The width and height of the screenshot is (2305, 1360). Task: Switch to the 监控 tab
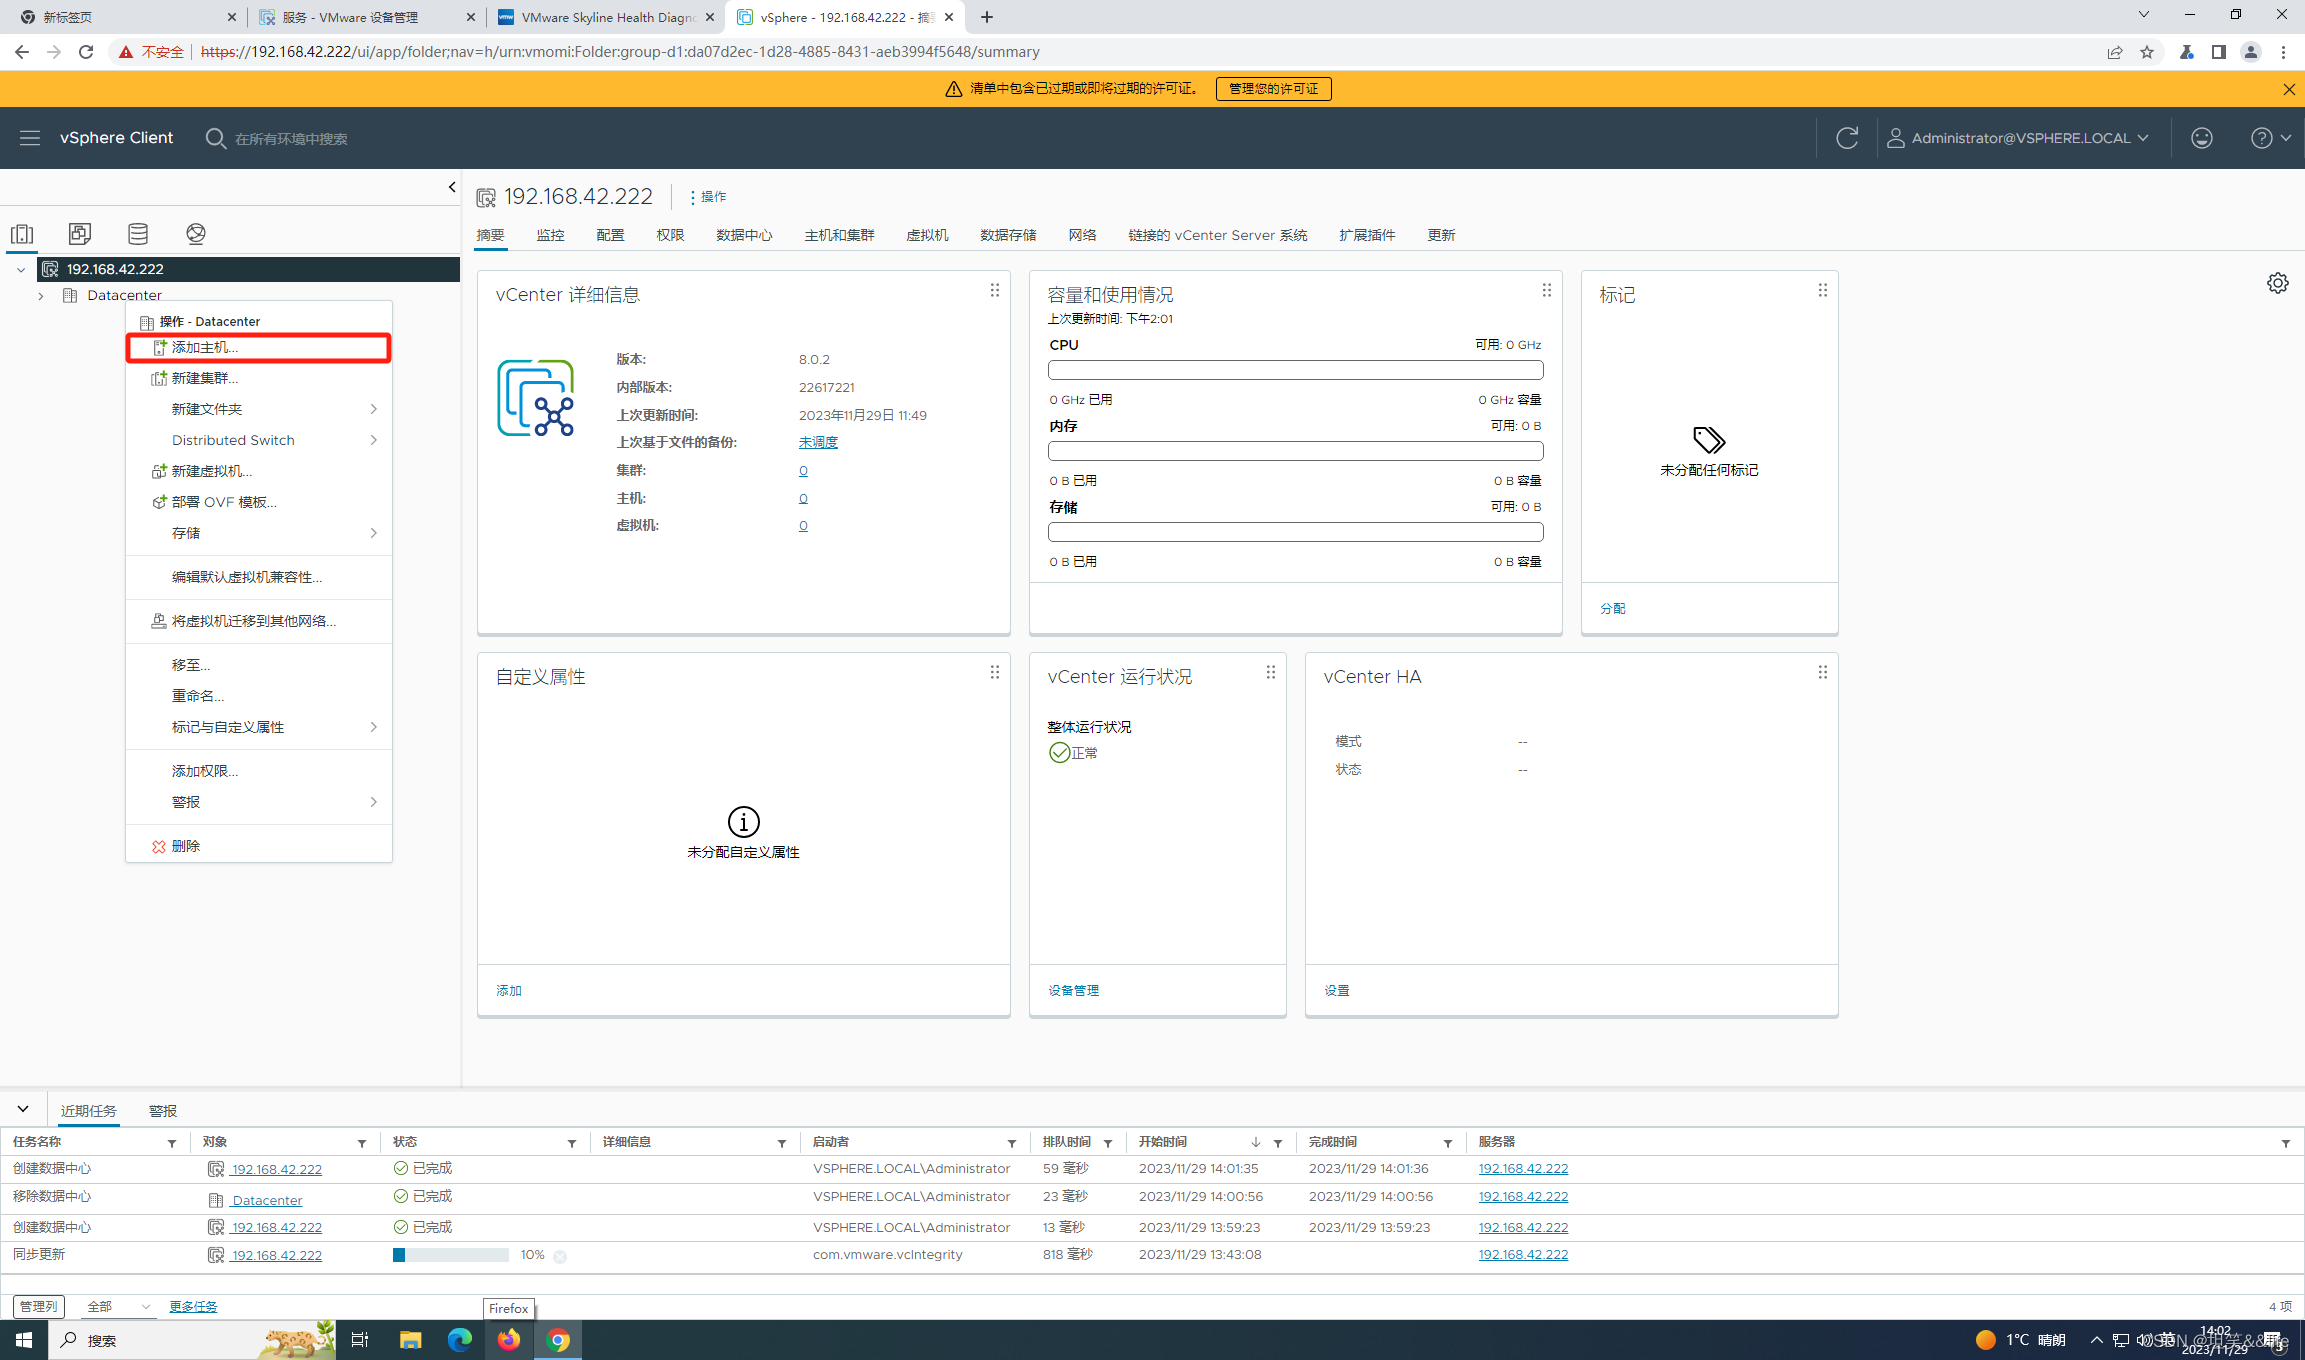point(550,235)
